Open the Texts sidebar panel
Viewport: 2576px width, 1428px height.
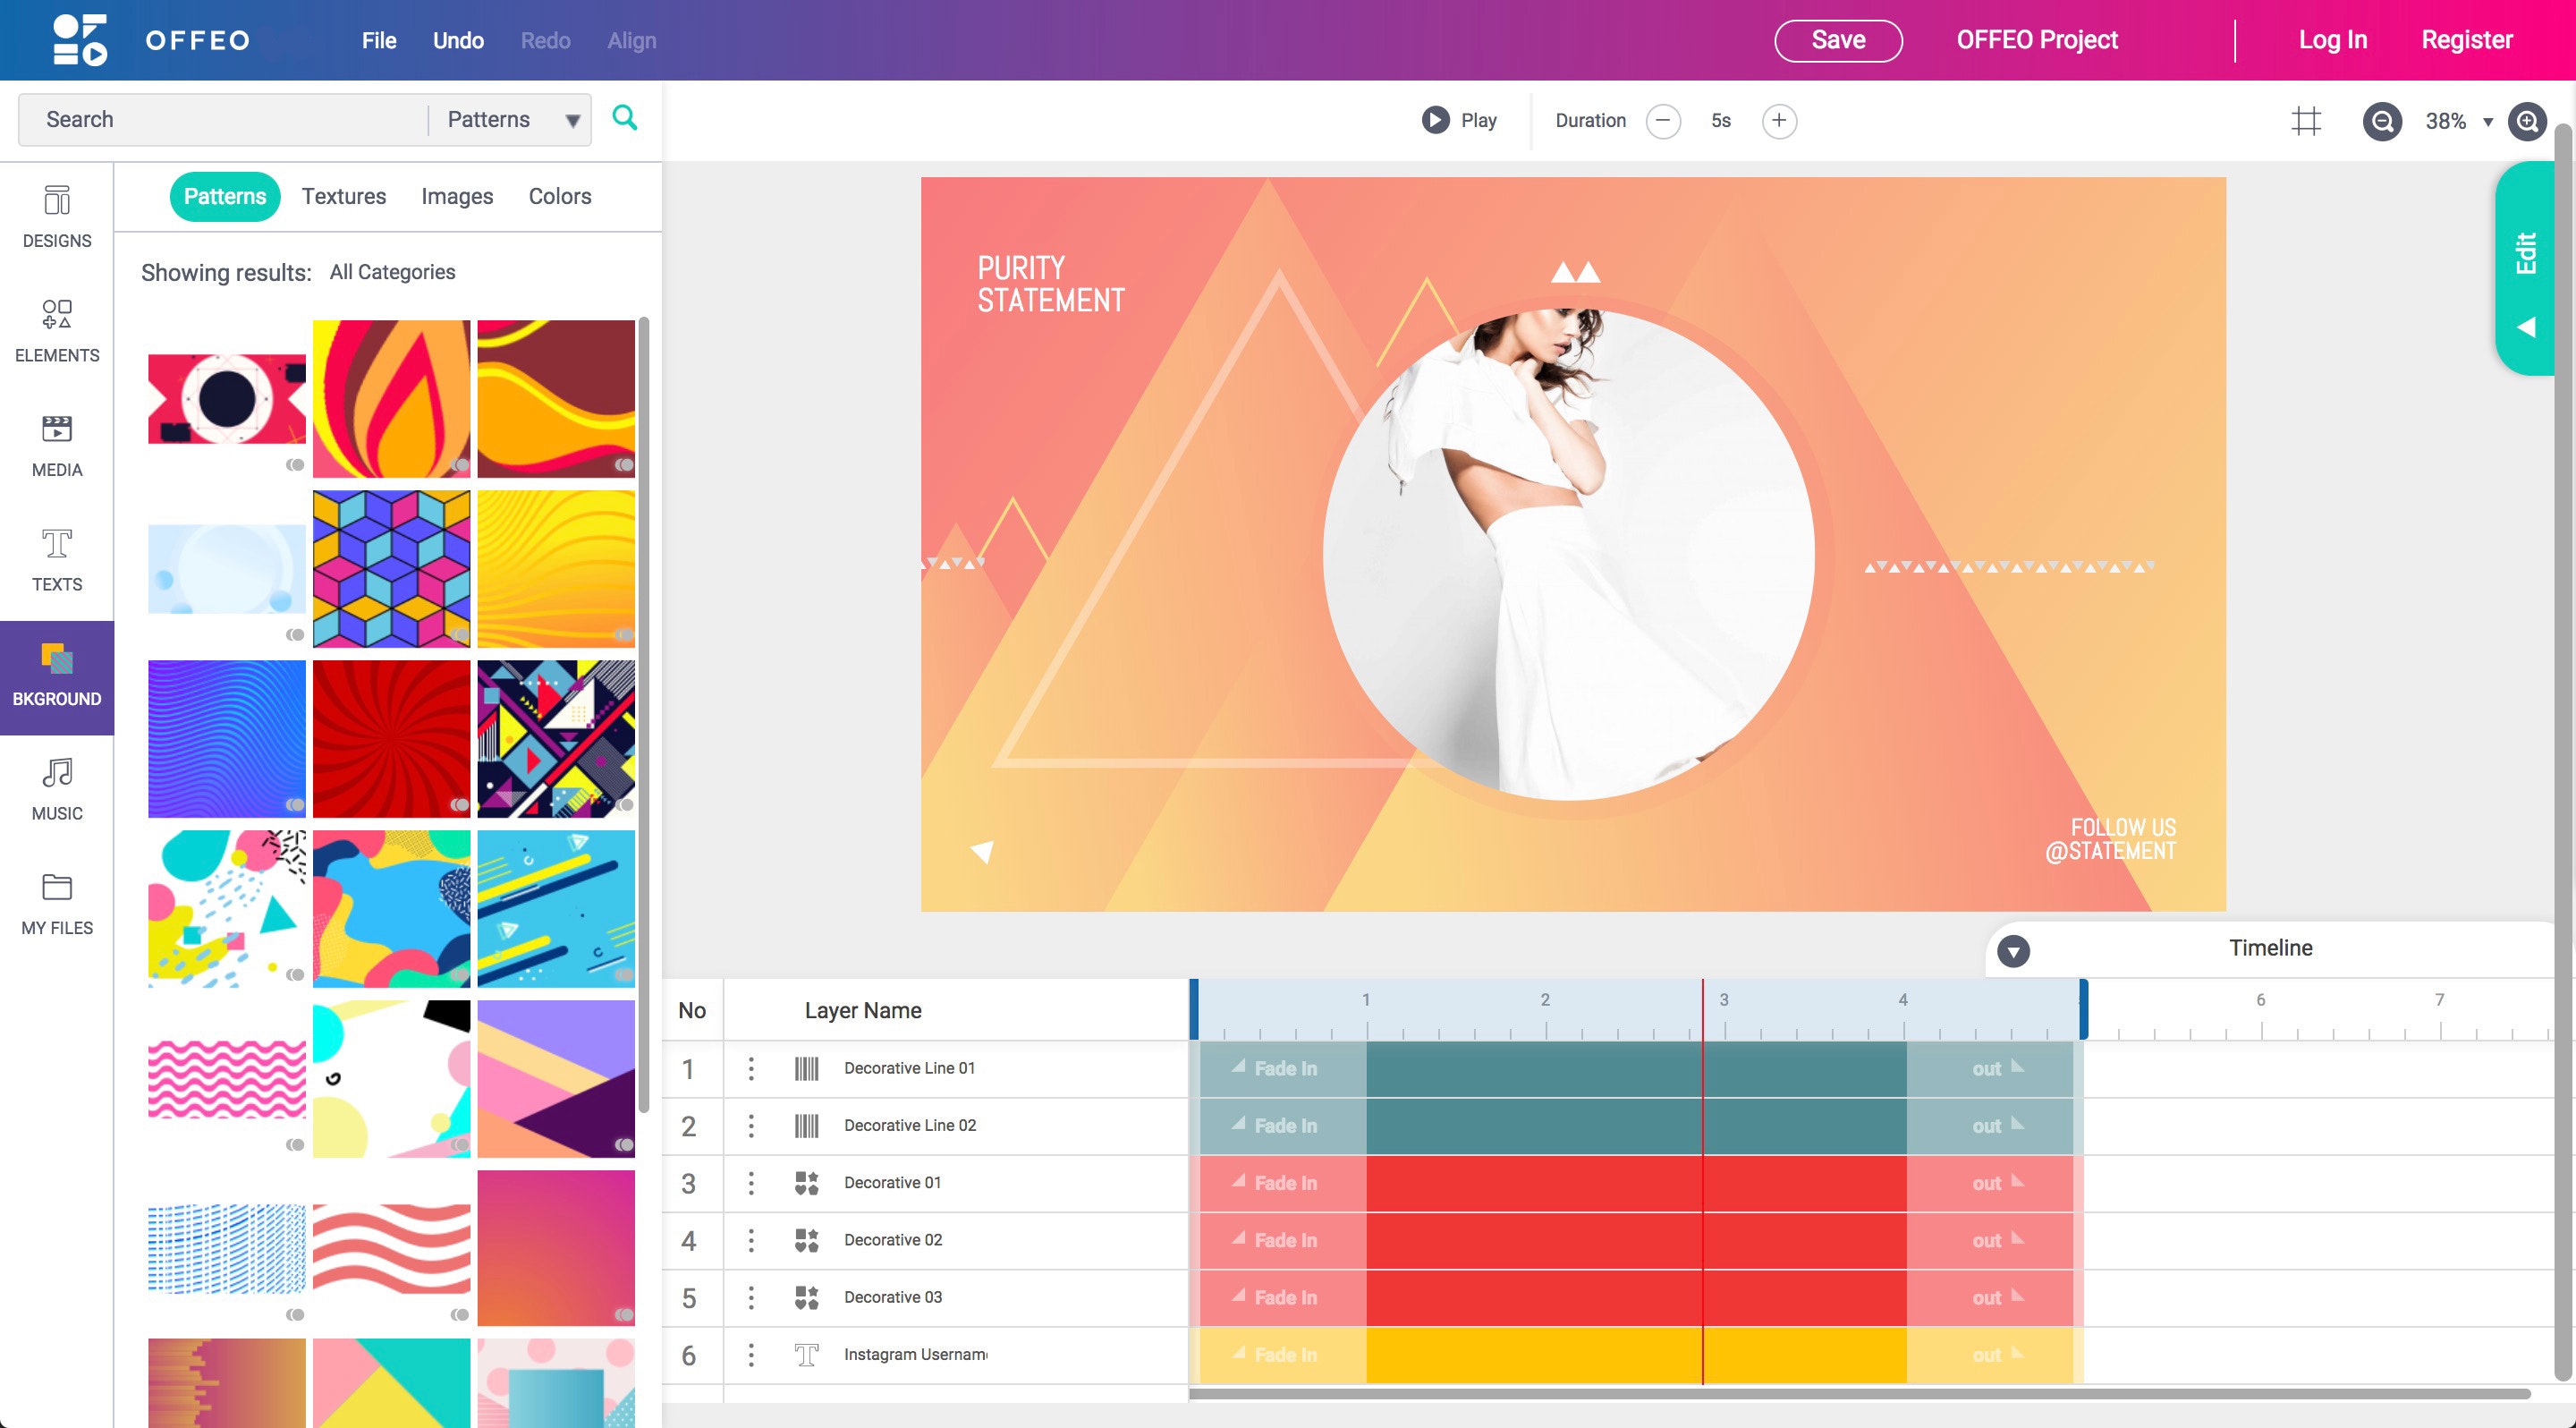click(57, 560)
